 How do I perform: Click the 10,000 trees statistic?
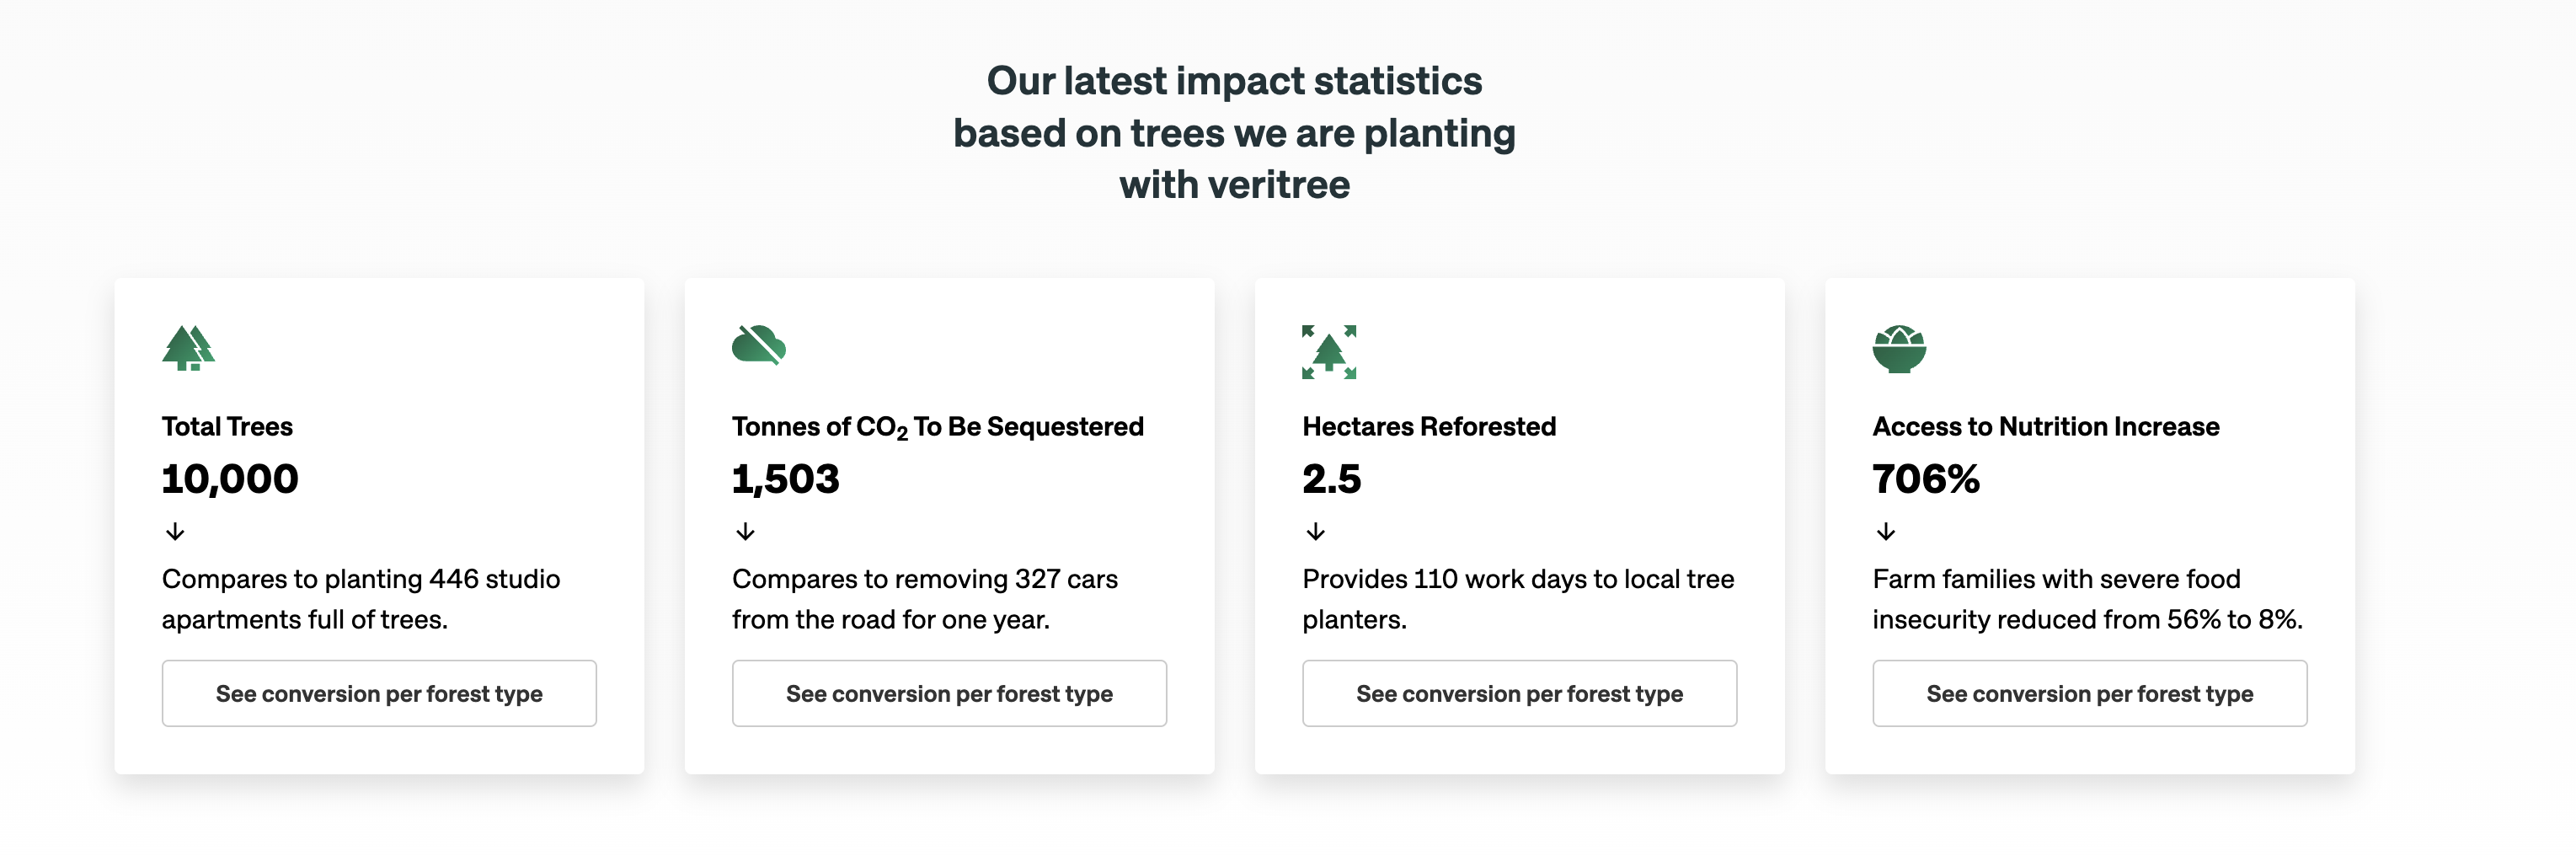[230, 479]
